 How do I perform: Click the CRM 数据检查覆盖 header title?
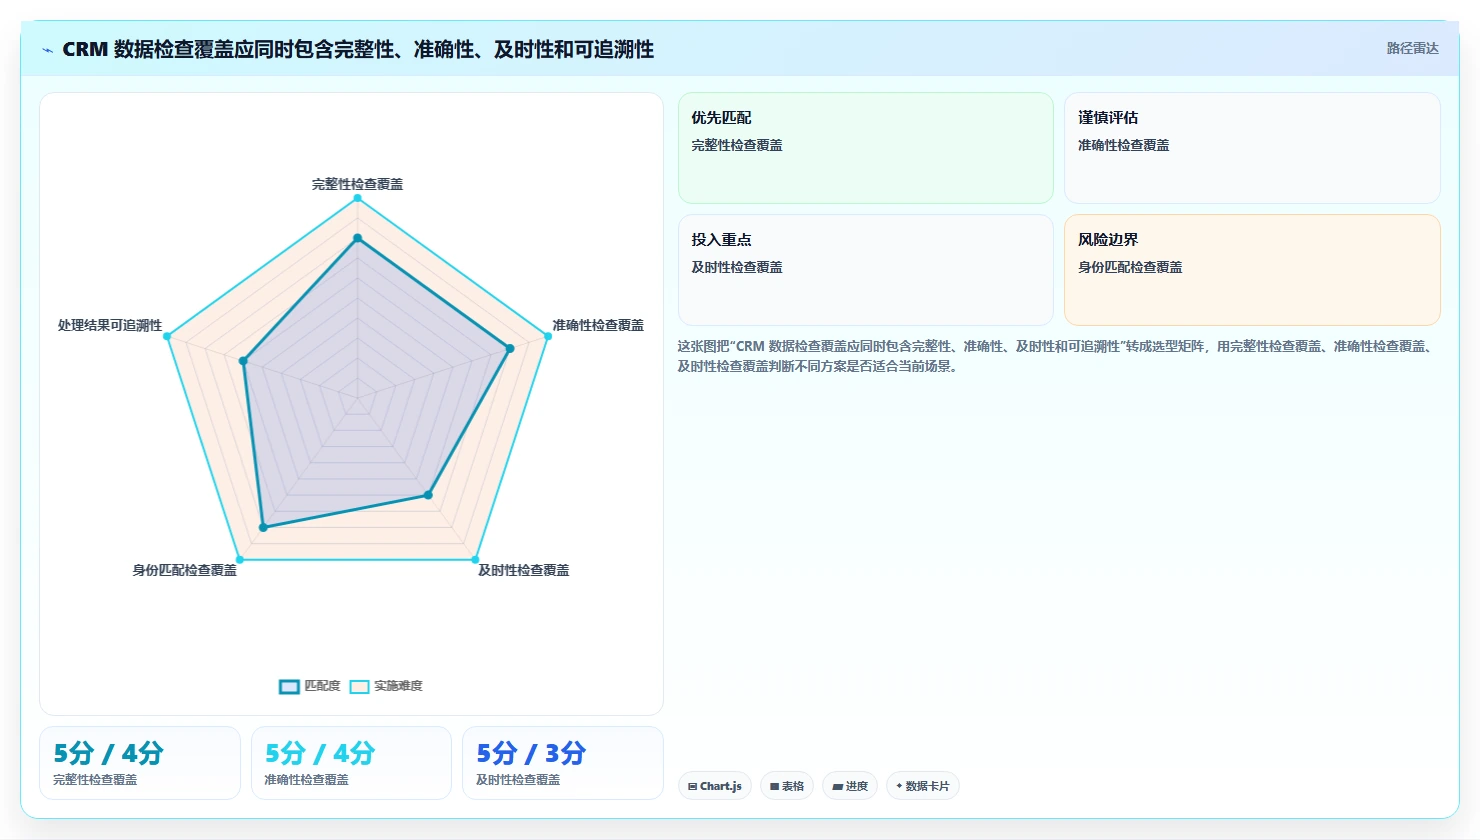[x=358, y=49]
